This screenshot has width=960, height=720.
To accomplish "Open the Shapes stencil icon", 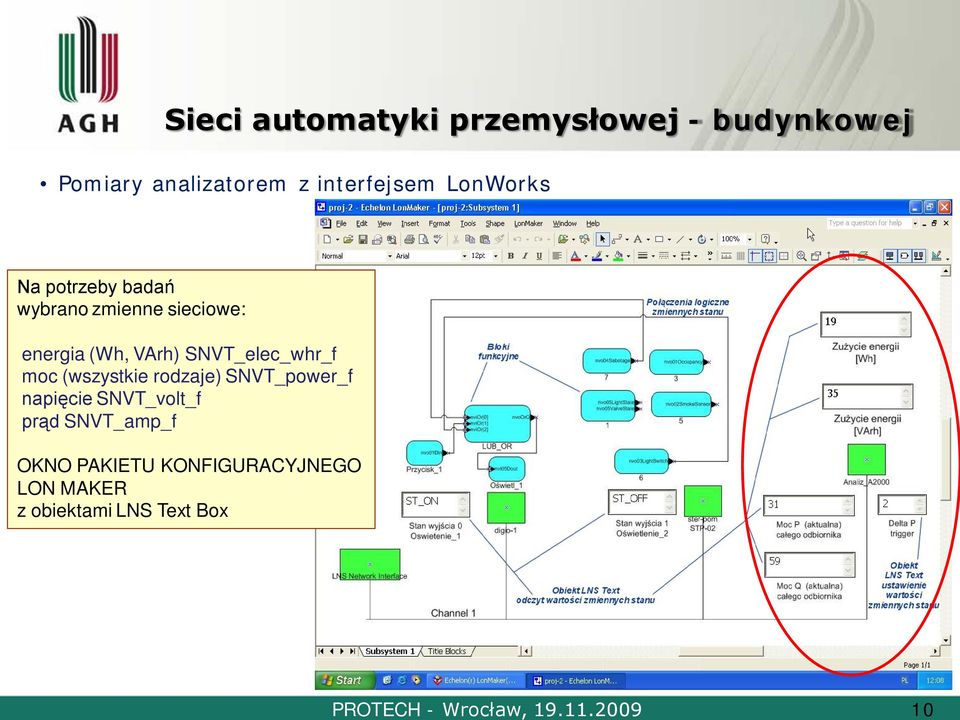I will (563, 239).
